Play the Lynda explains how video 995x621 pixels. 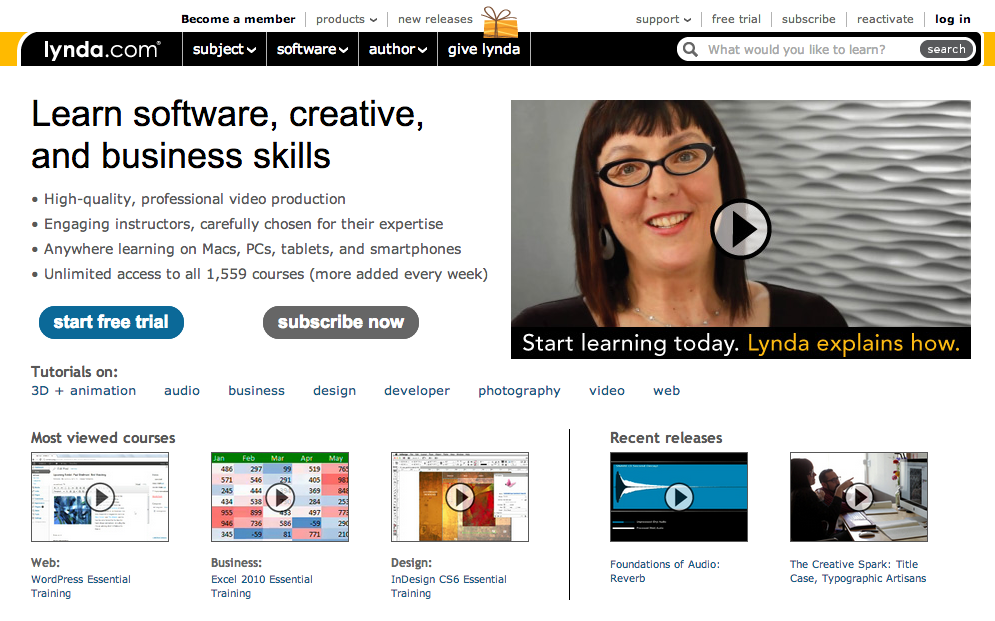point(741,229)
